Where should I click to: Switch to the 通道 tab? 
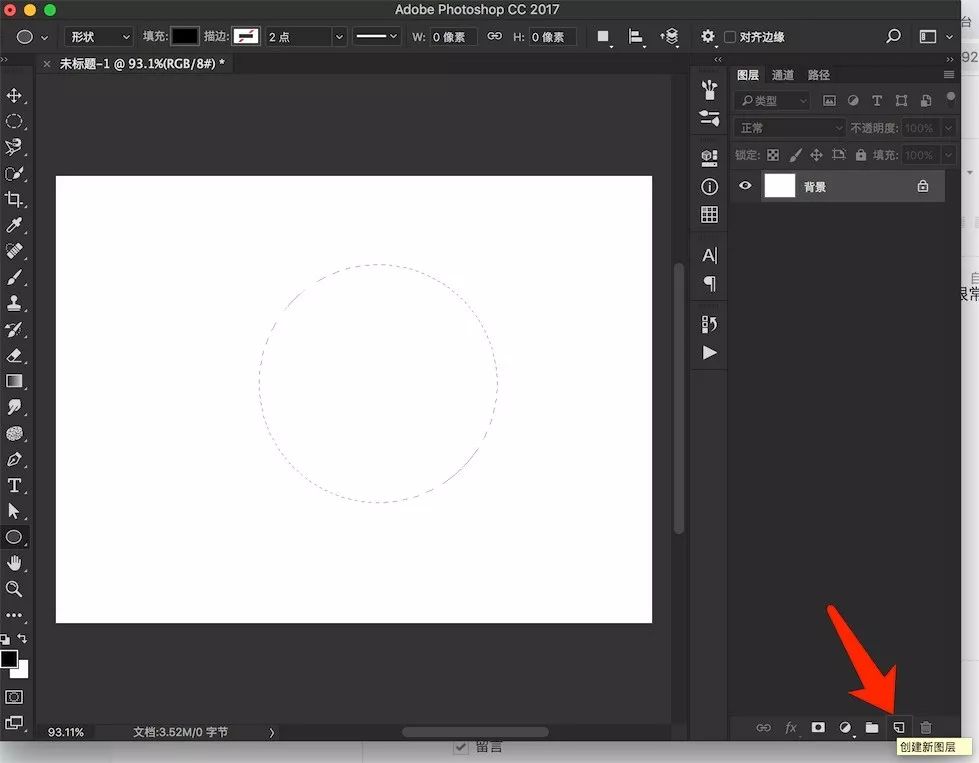click(x=783, y=75)
